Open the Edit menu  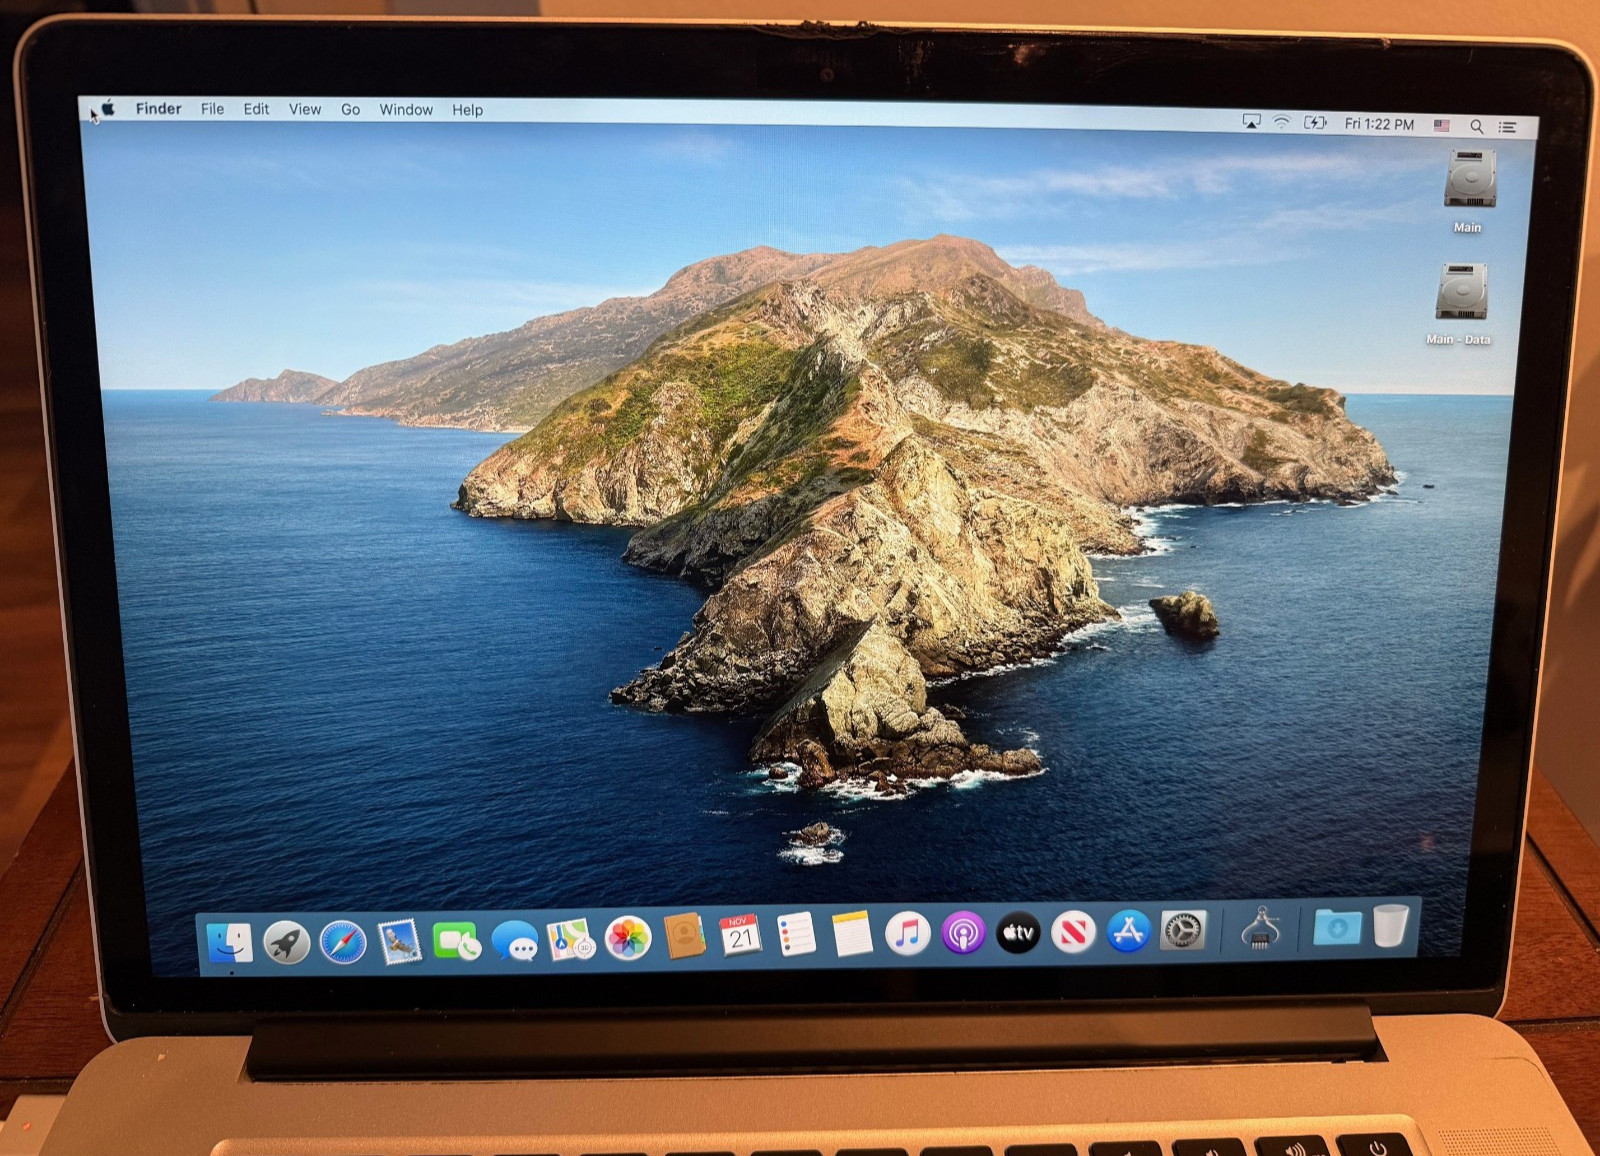[x=256, y=109]
